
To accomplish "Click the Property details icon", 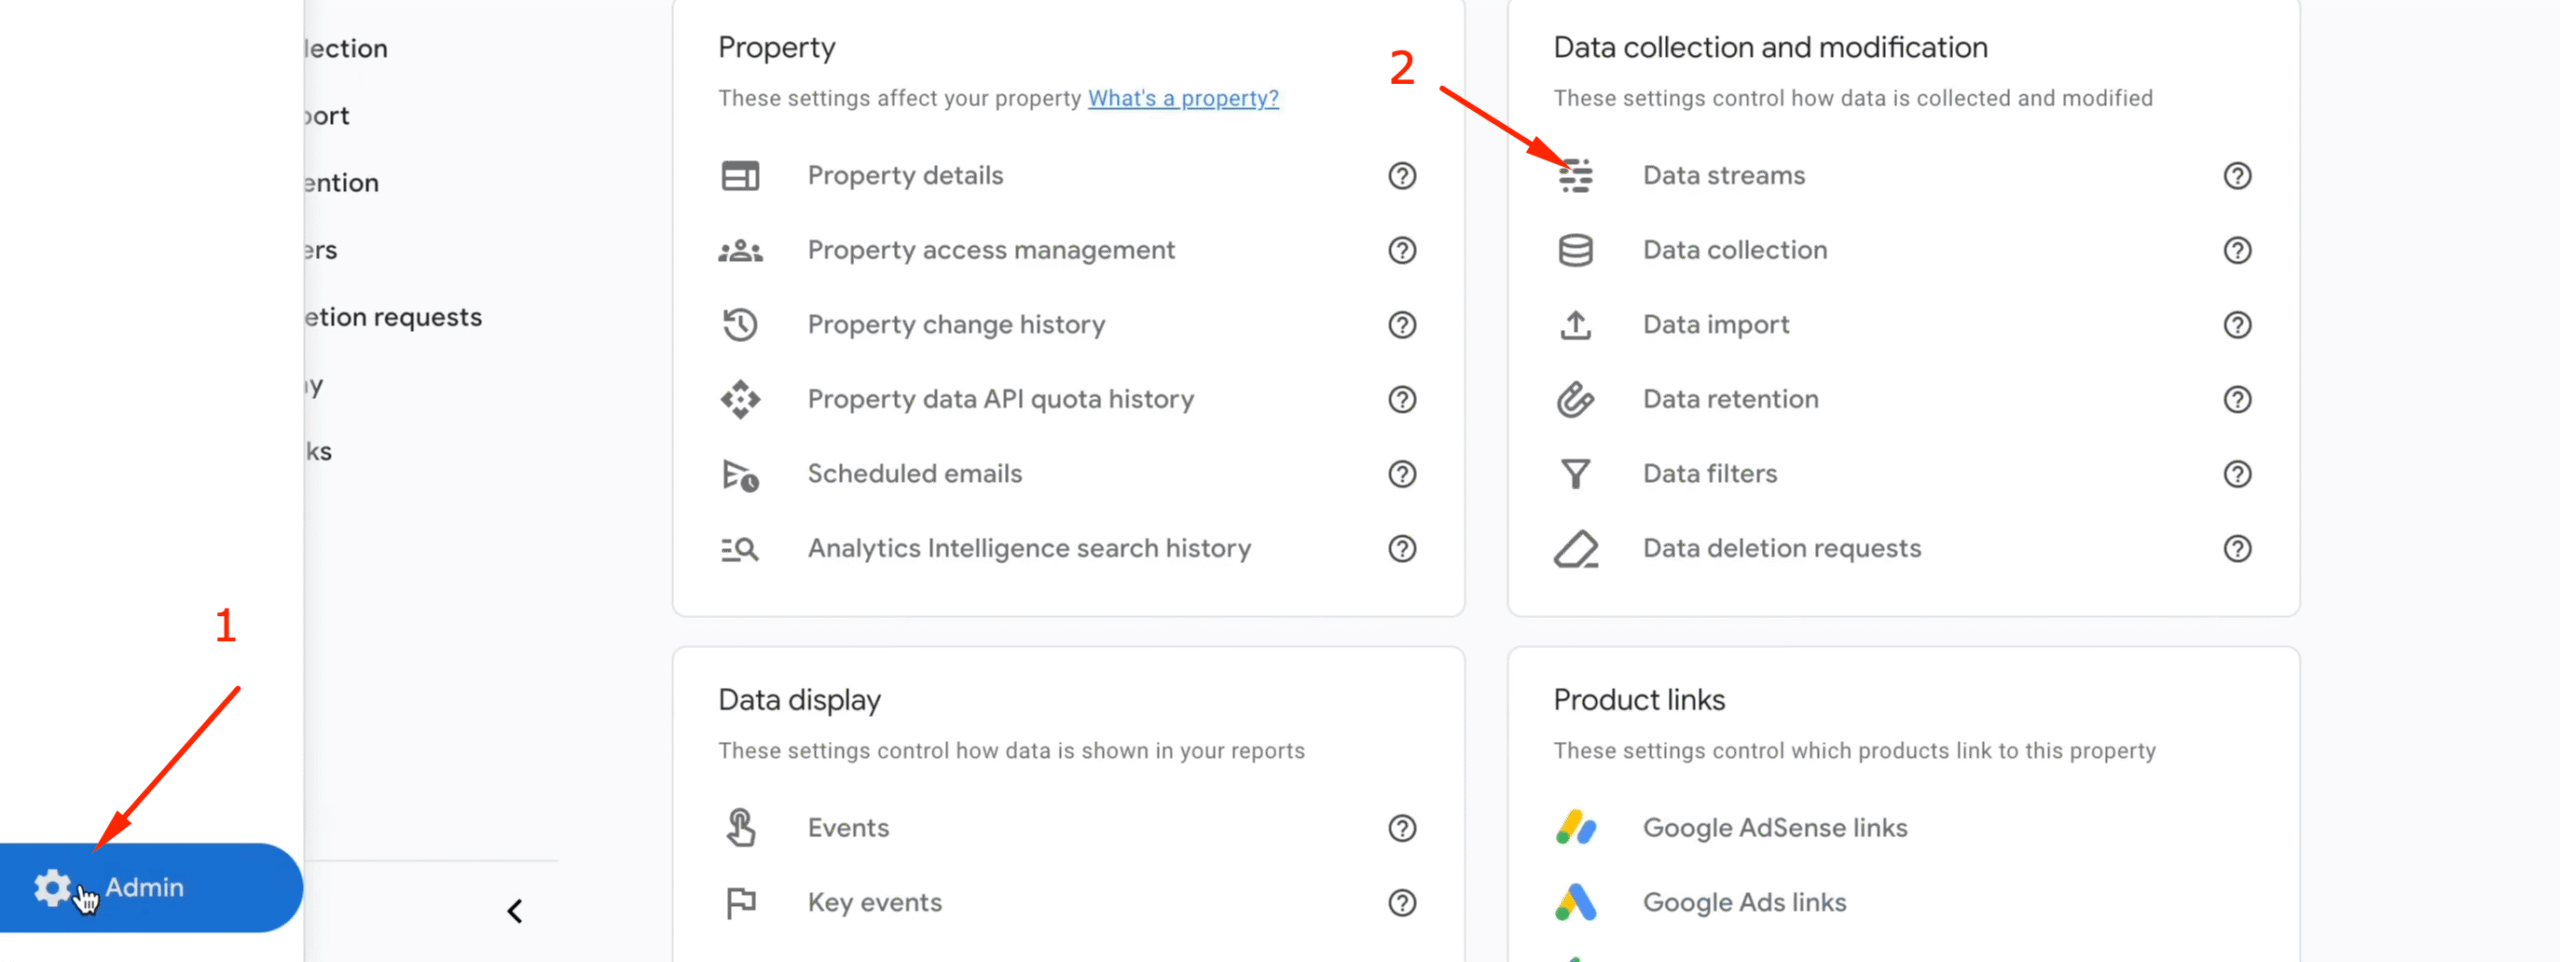I will pos(740,176).
